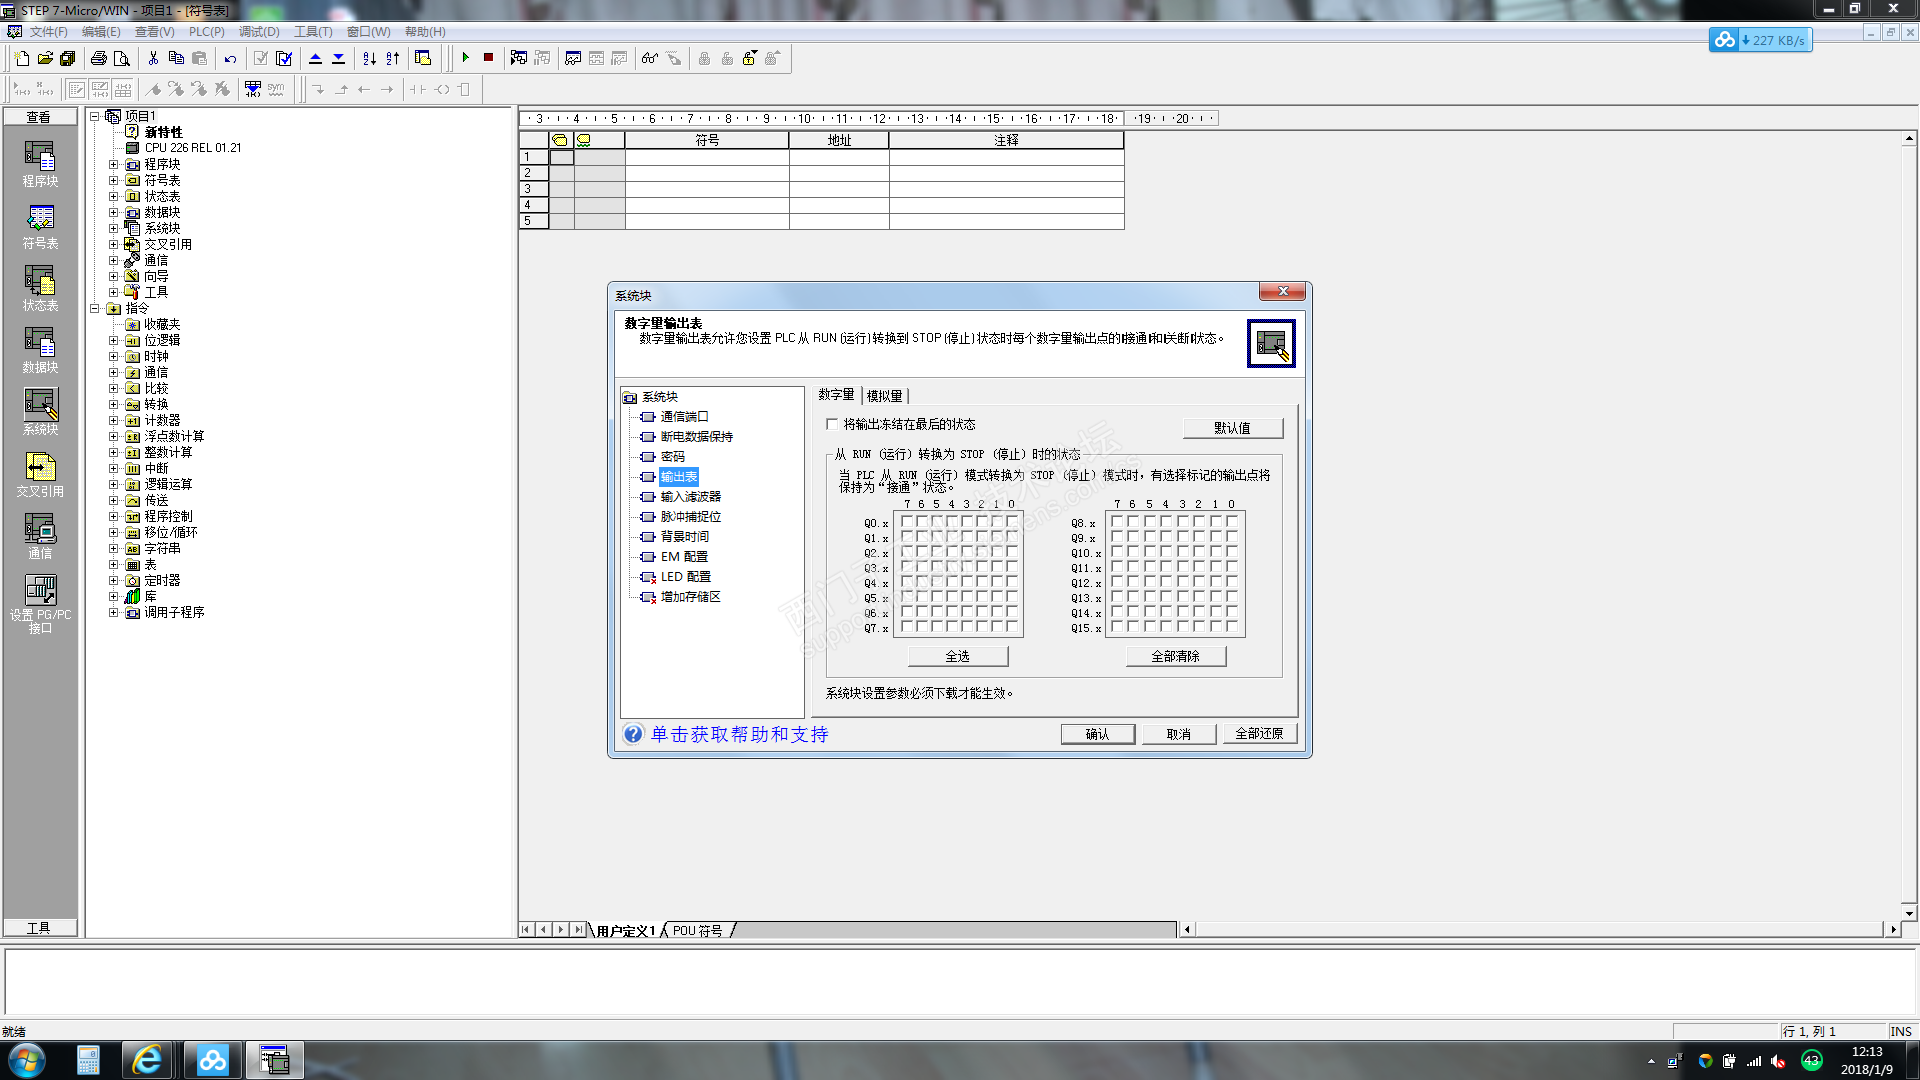Open the PLC(P) menu
Image resolution: width=1920 pixels, height=1080 pixels.
[206, 32]
